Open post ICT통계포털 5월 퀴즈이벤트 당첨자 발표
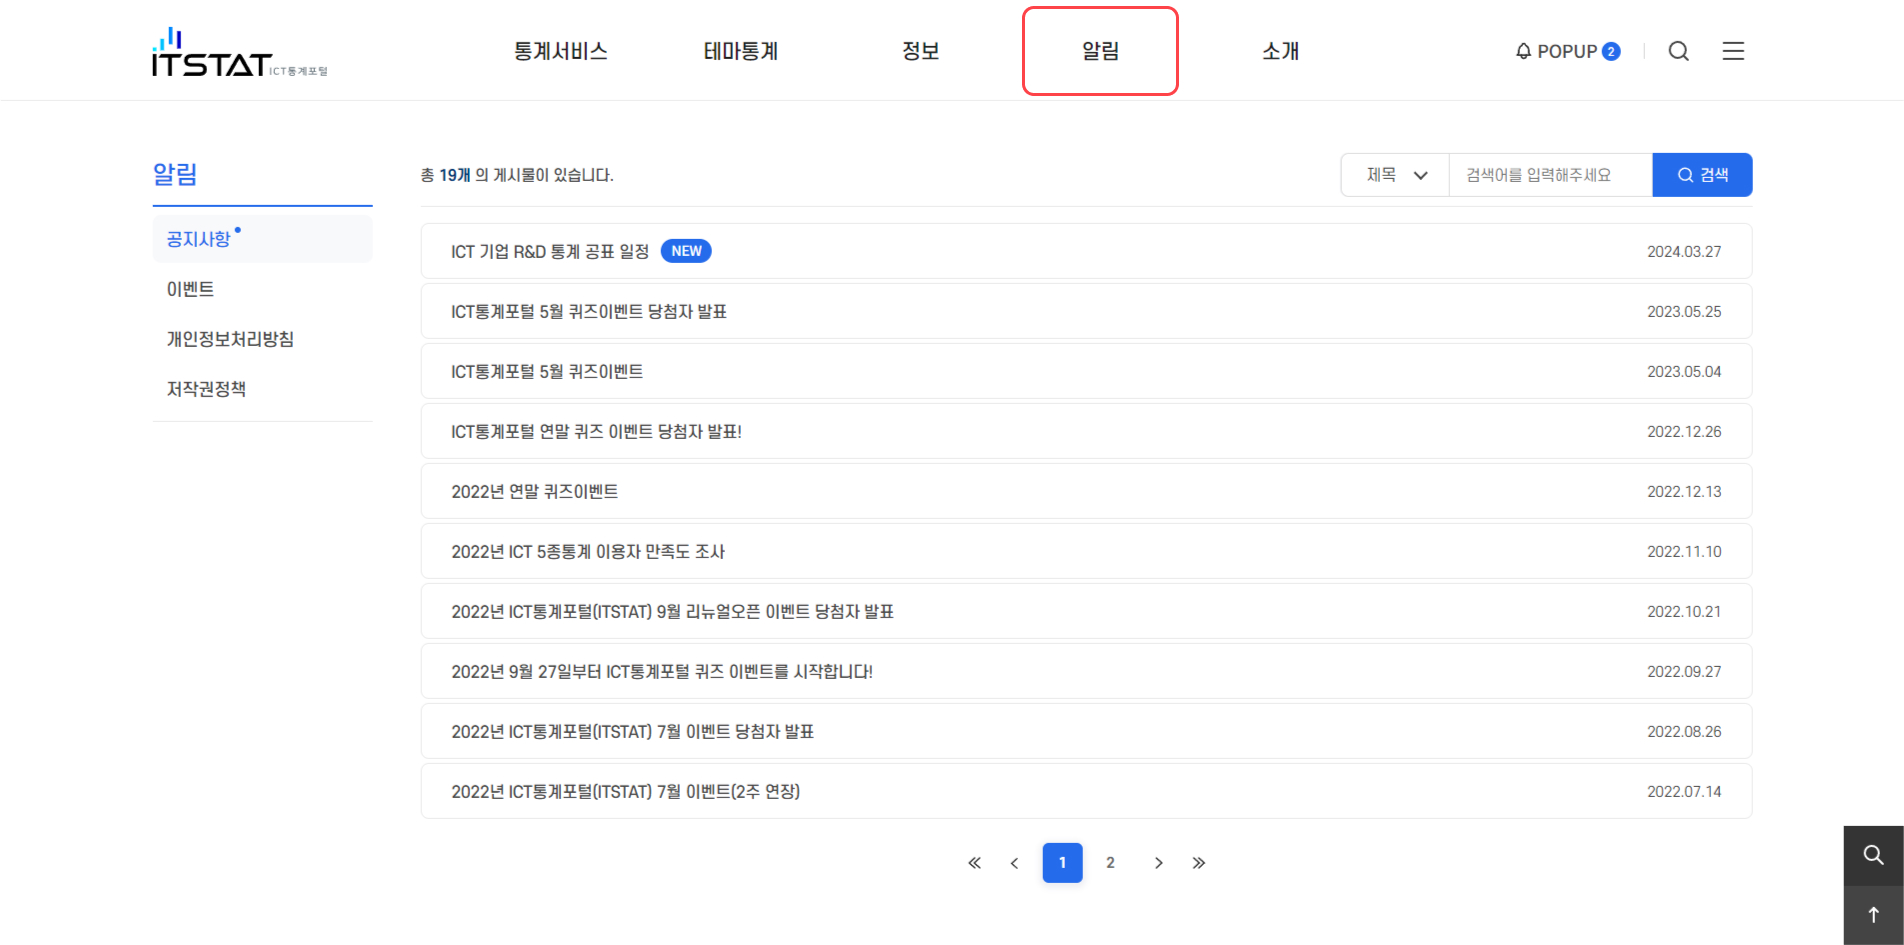This screenshot has height=945, width=1904. (x=1086, y=311)
